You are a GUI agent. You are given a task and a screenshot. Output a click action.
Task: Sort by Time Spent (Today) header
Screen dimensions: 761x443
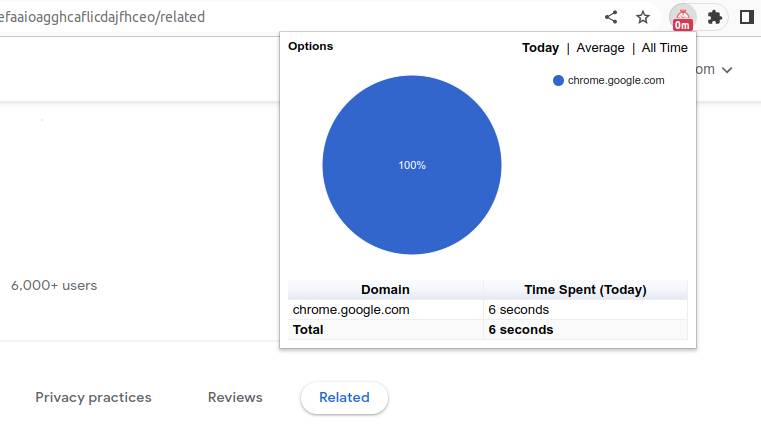click(585, 290)
